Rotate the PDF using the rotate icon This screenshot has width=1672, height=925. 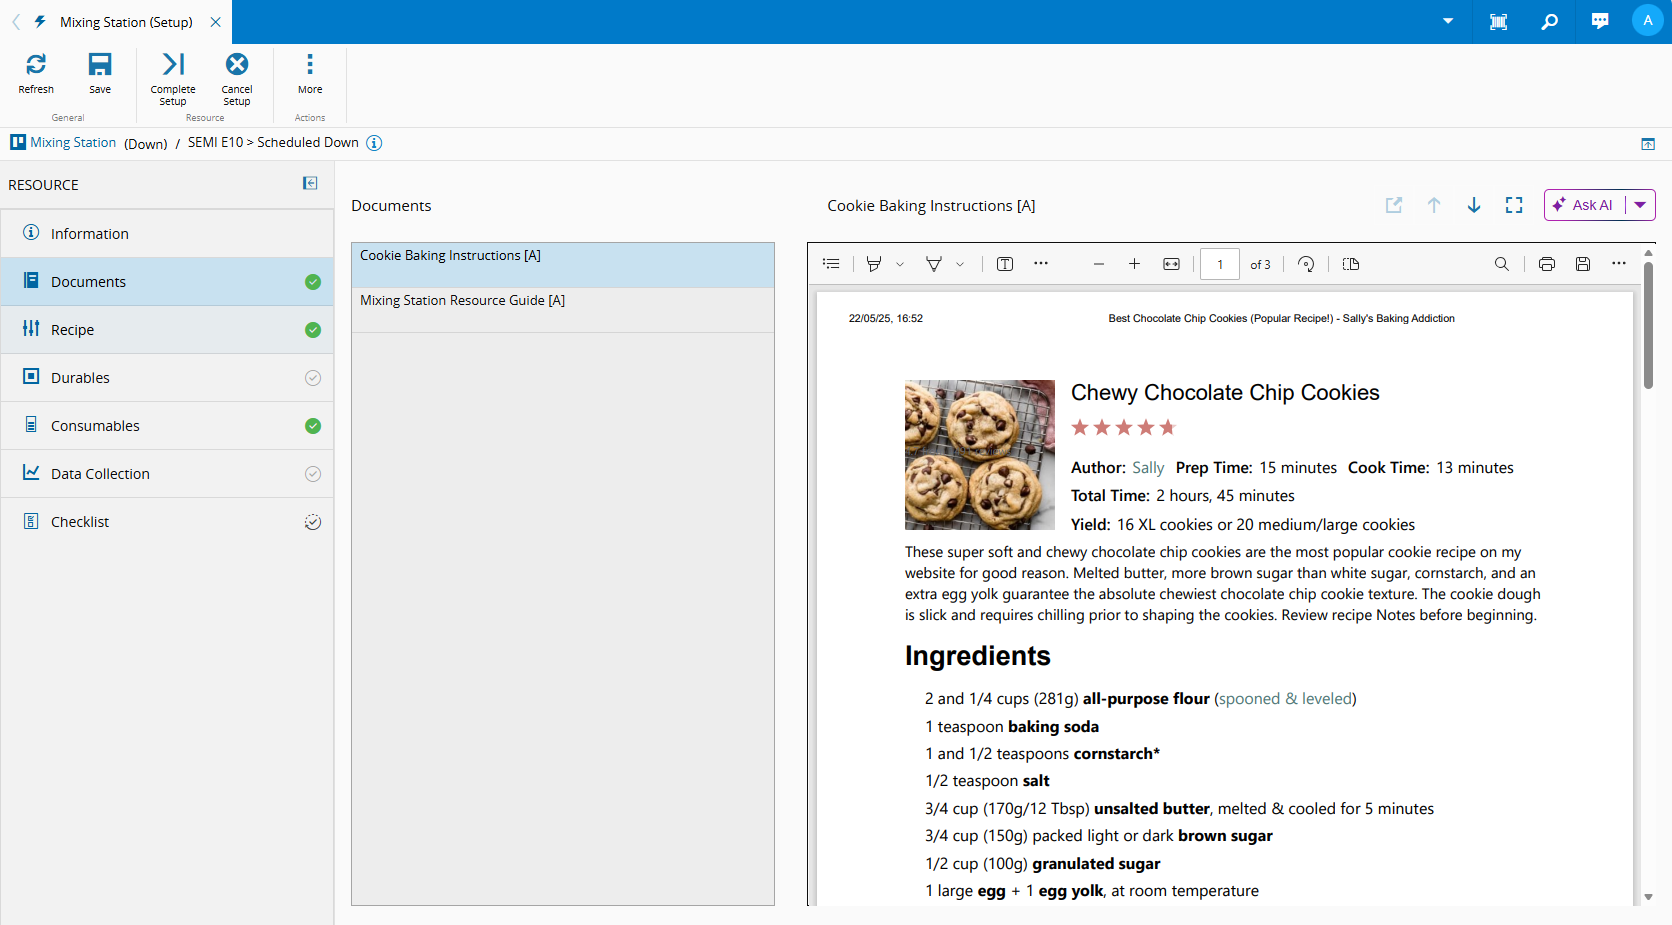pyautogui.click(x=1306, y=264)
